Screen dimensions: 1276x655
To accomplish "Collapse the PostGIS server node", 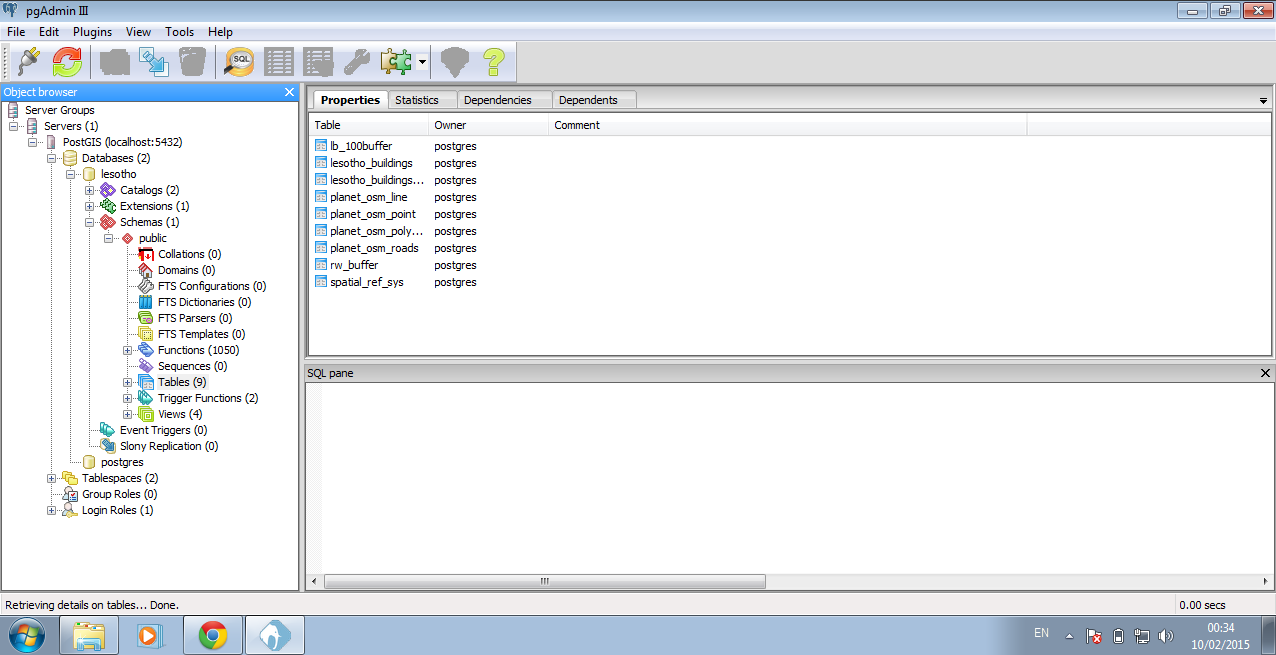I will coord(33,142).
